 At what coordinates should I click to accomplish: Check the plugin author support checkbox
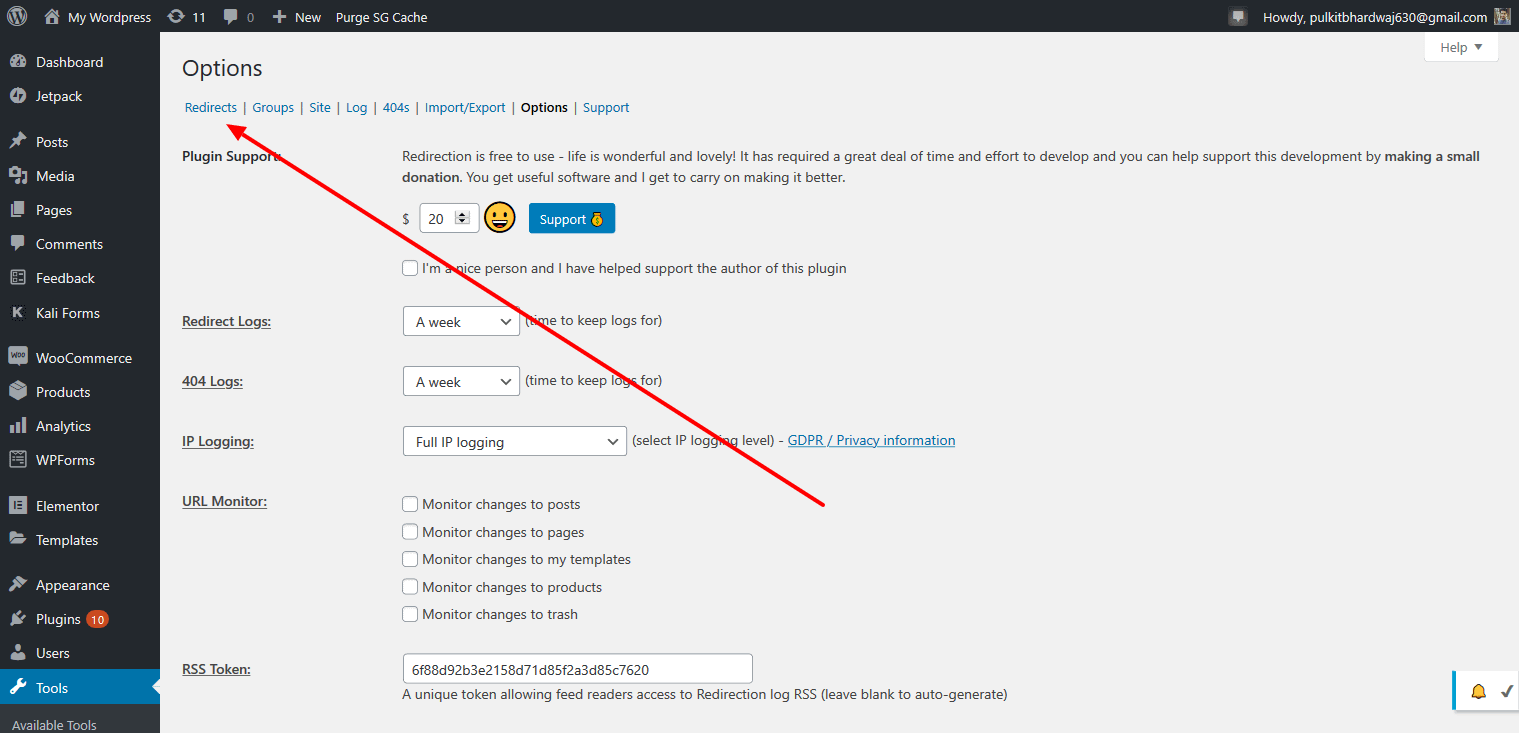point(410,267)
